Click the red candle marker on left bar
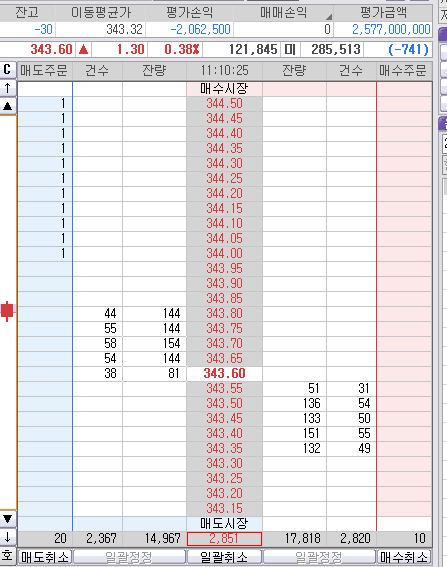Image resolution: width=447 pixels, height=567 pixels. point(7,311)
